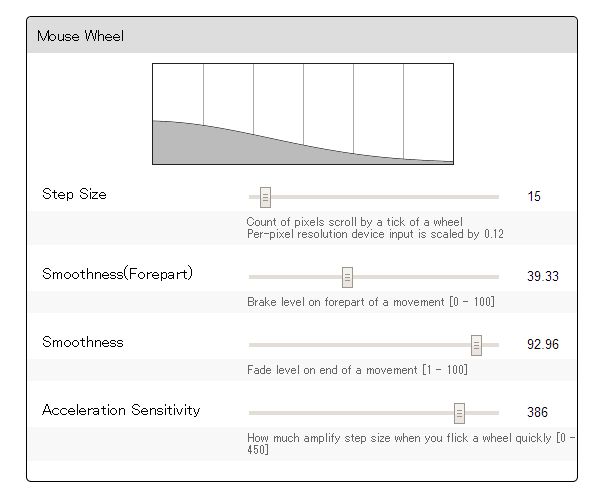The width and height of the screenshot is (606, 491).
Task: Click the 92.96 Smoothness value
Action: [x=543, y=344]
